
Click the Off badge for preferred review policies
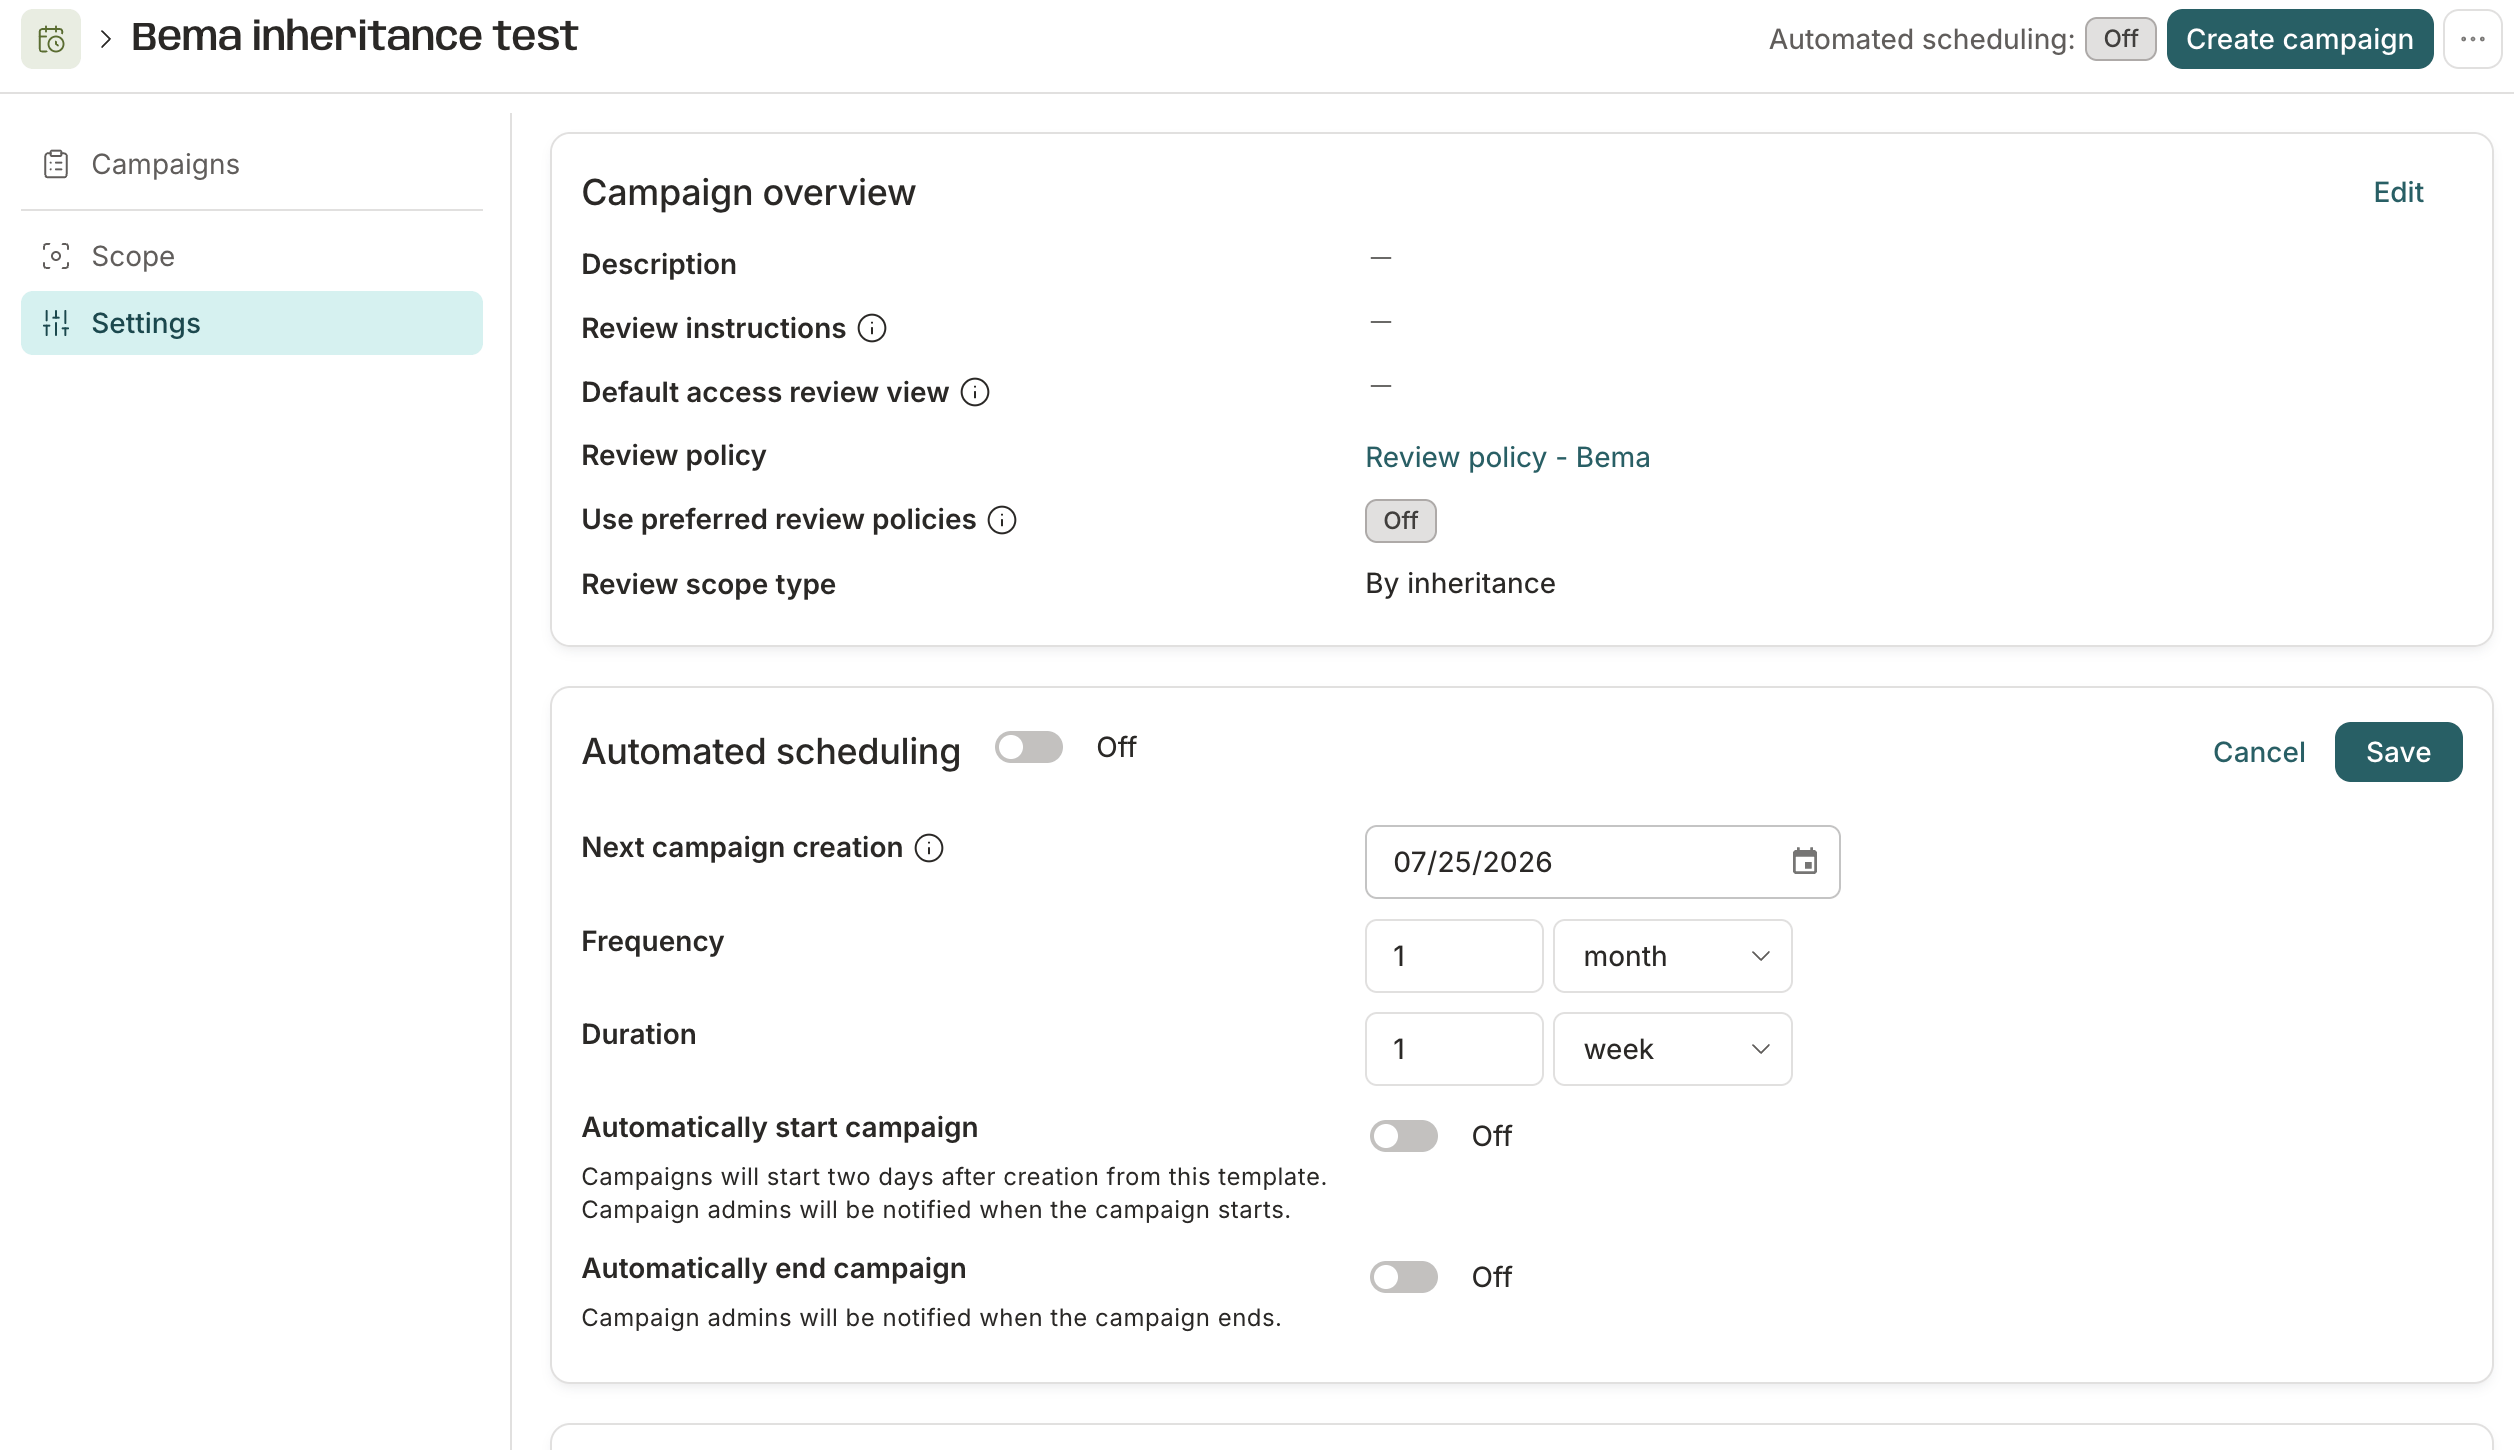(x=1401, y=521)
